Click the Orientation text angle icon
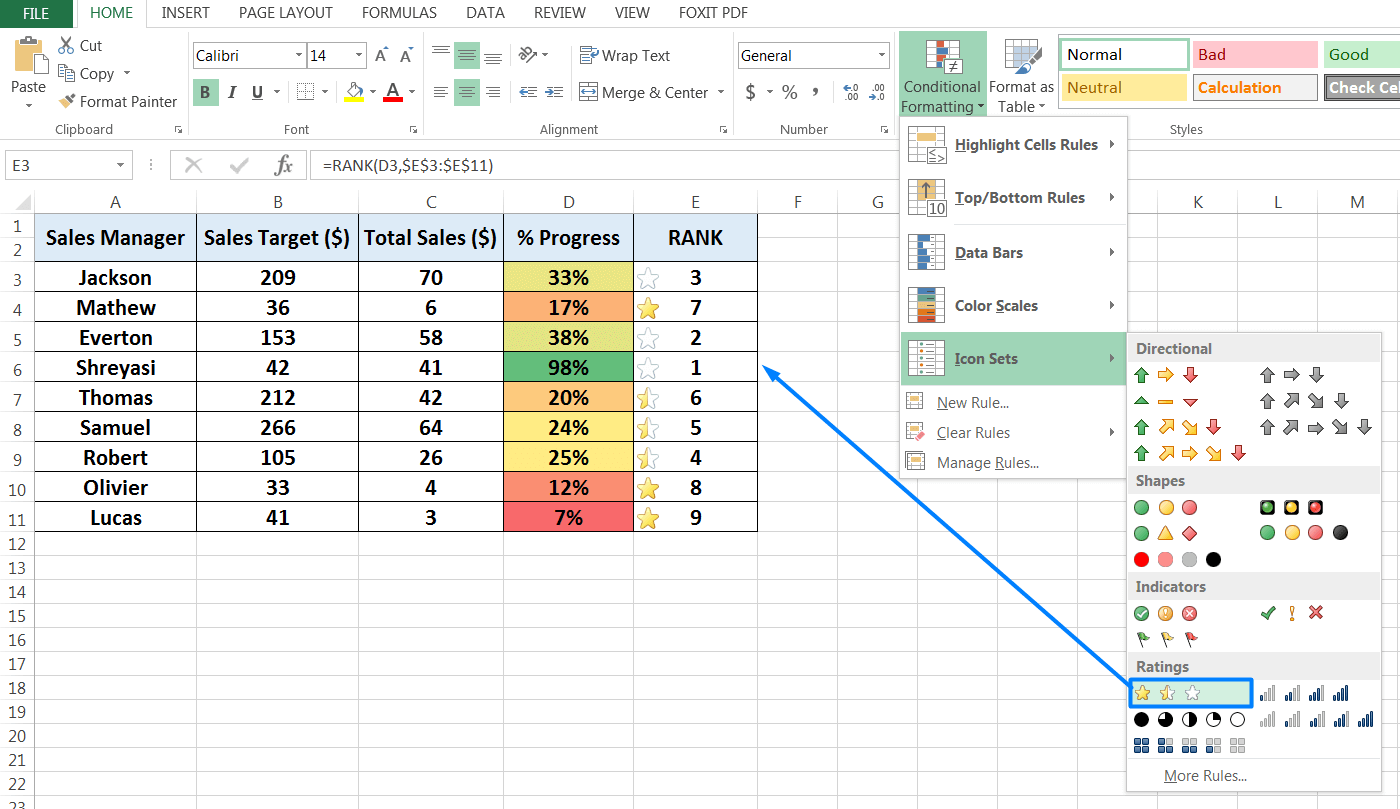This screenshot has height=809, width=1400. click(x=530, y=56)
